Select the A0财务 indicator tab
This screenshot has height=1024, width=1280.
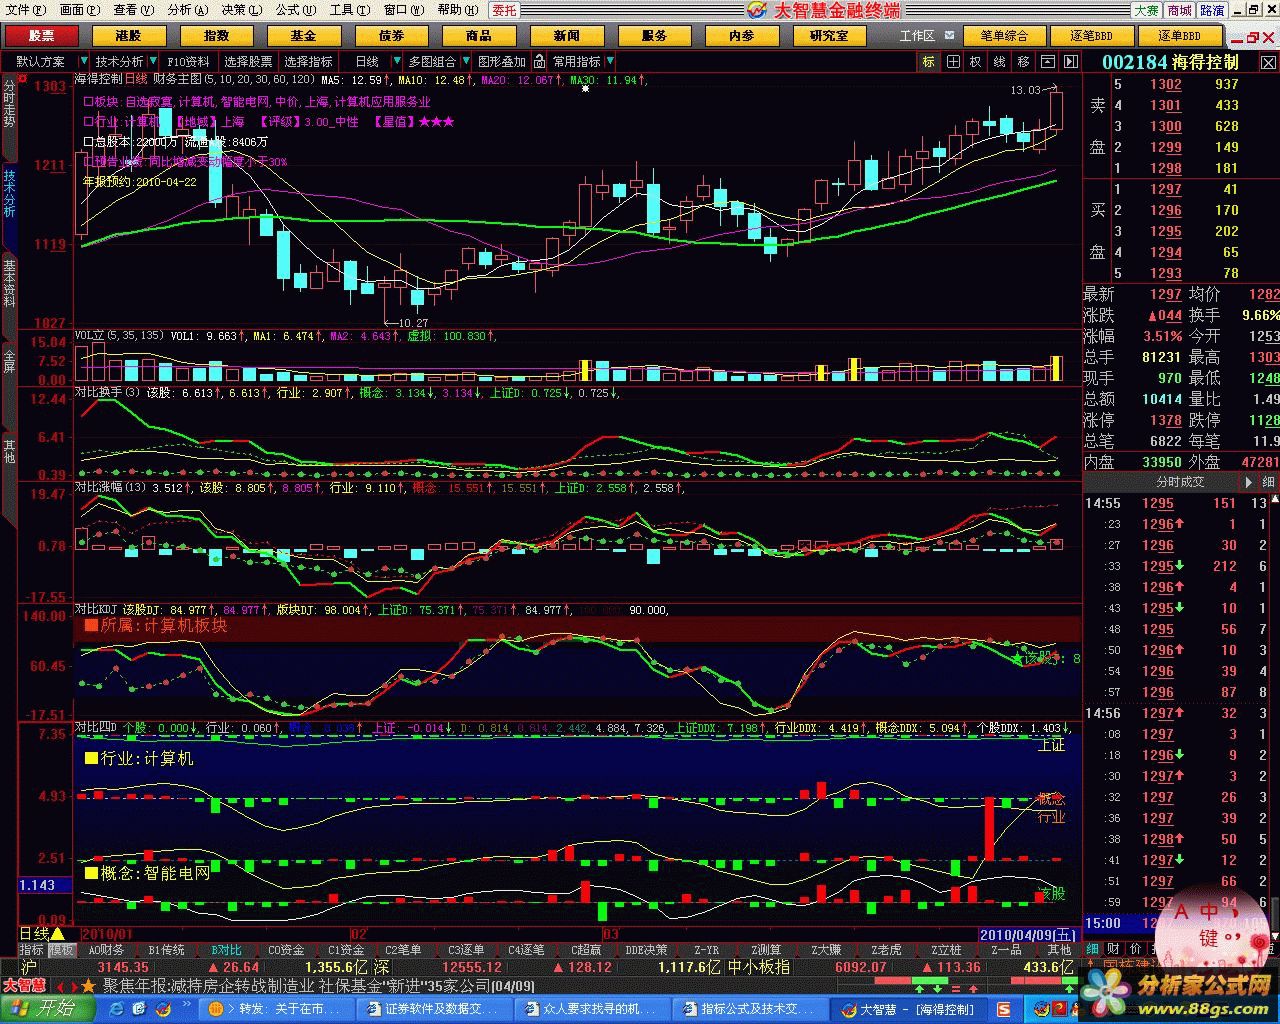pos(106,950)
